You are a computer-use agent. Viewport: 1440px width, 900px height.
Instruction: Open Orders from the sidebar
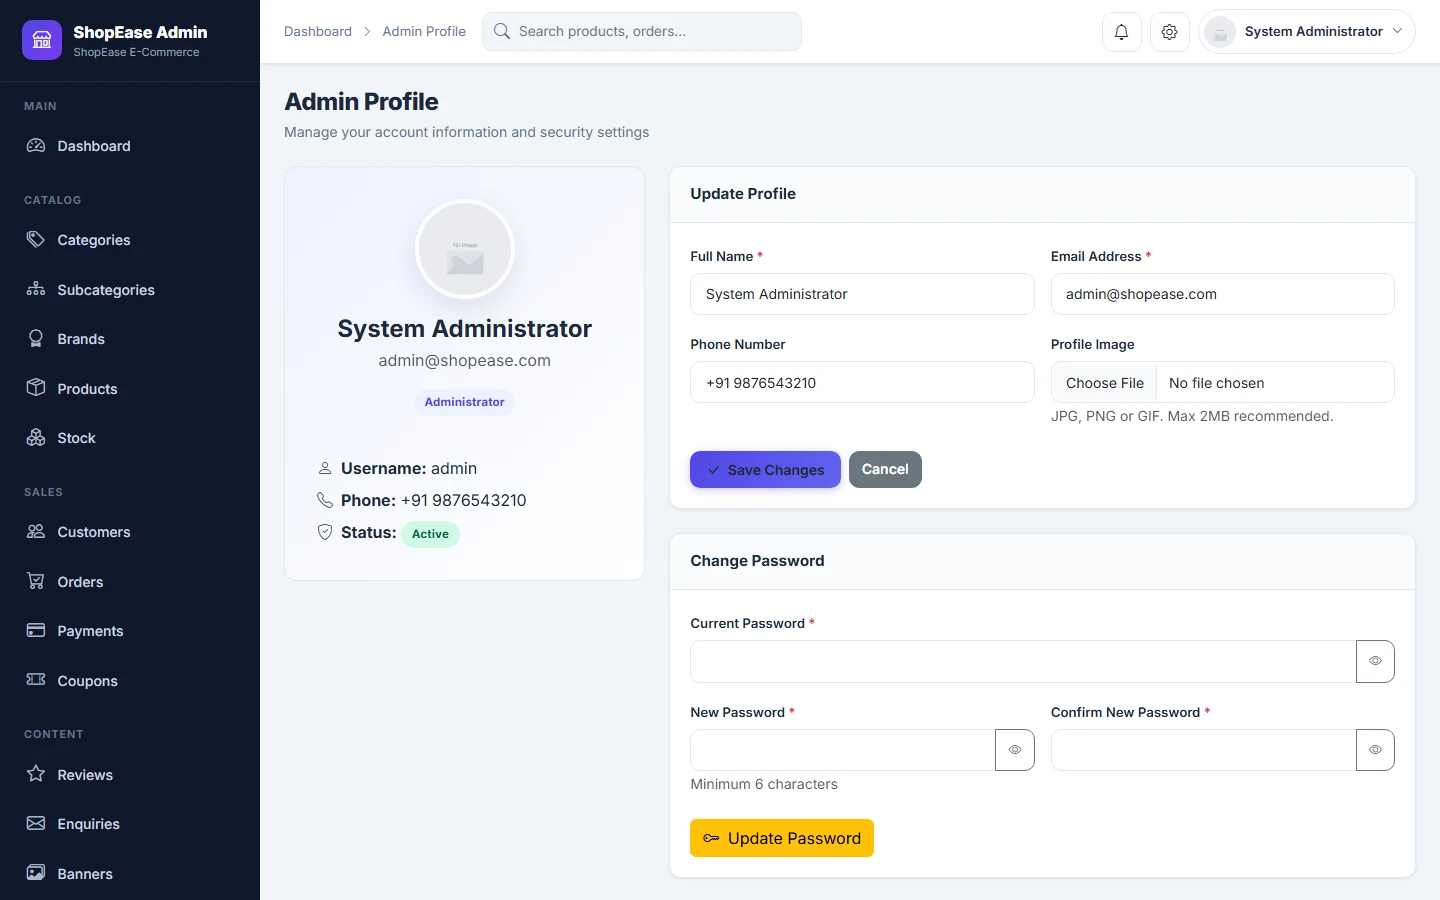[130, 582]
